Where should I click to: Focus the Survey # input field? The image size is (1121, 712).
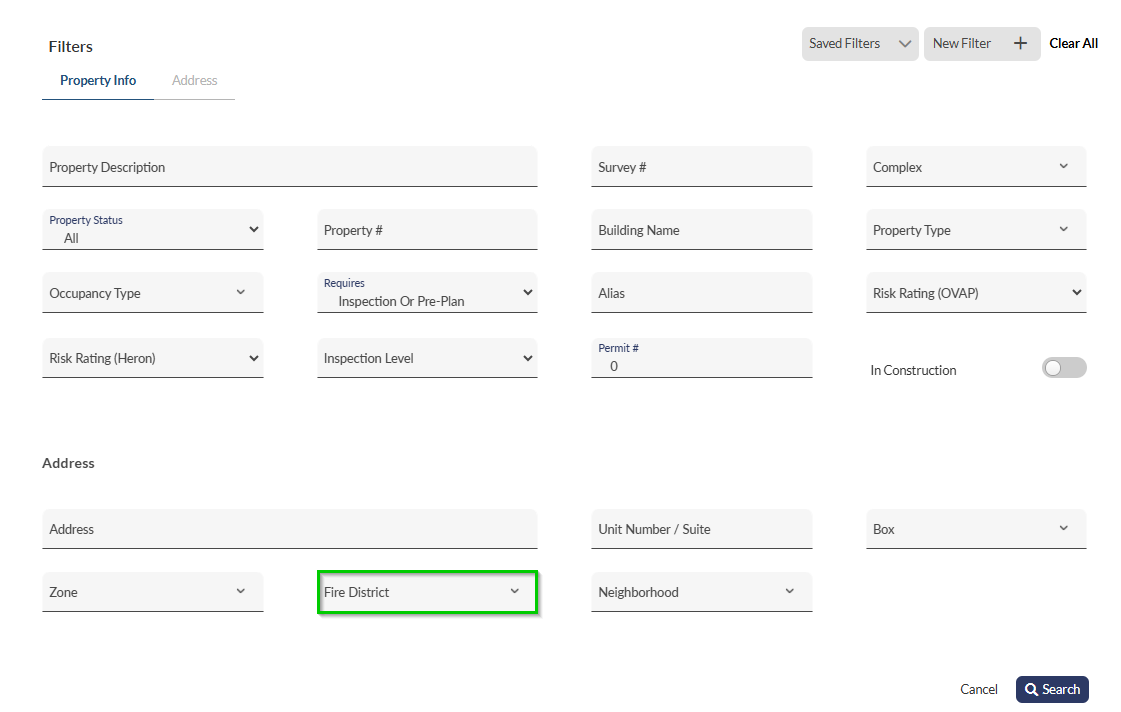coord(701,167)
